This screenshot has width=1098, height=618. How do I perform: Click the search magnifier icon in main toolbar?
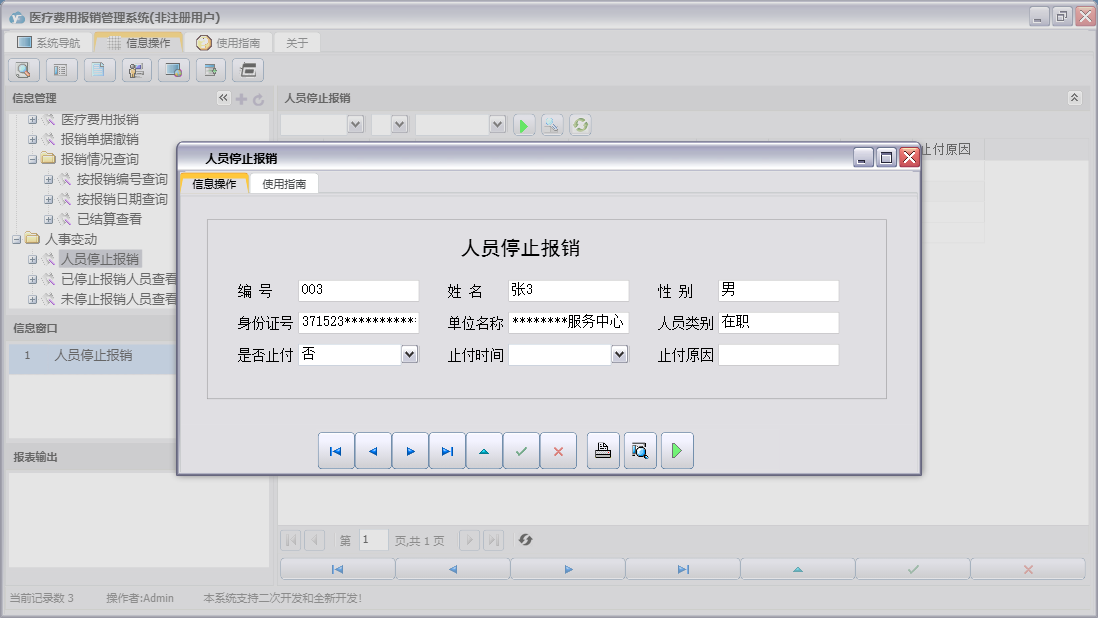(x=24, y=70)
